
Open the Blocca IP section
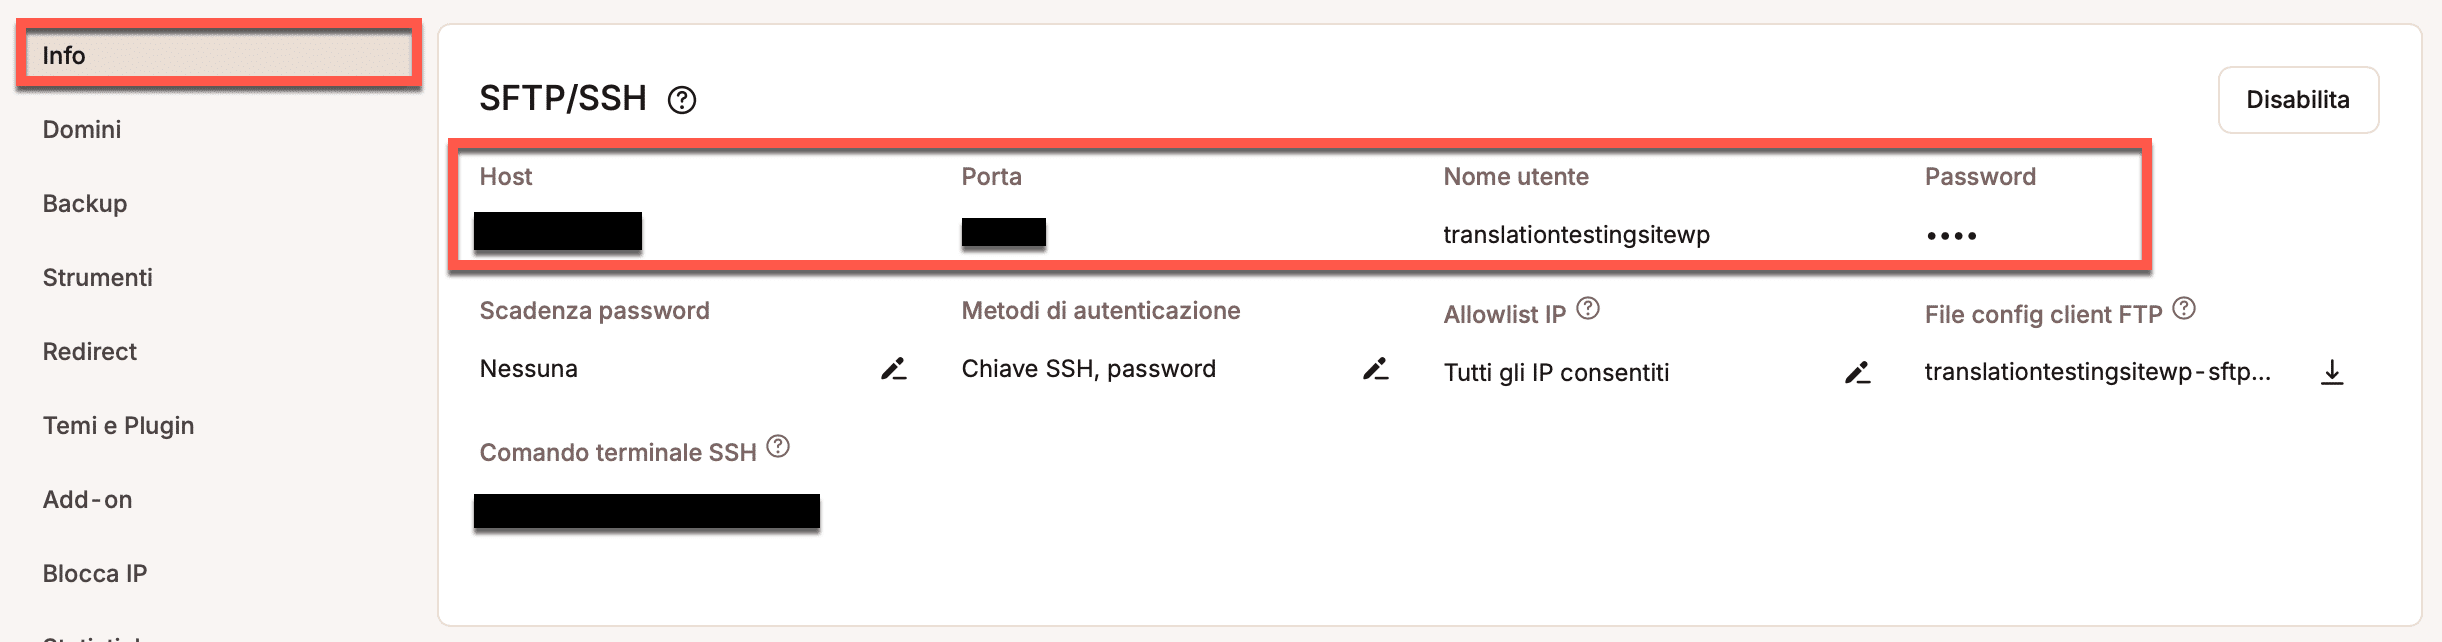tap(95, 573)
